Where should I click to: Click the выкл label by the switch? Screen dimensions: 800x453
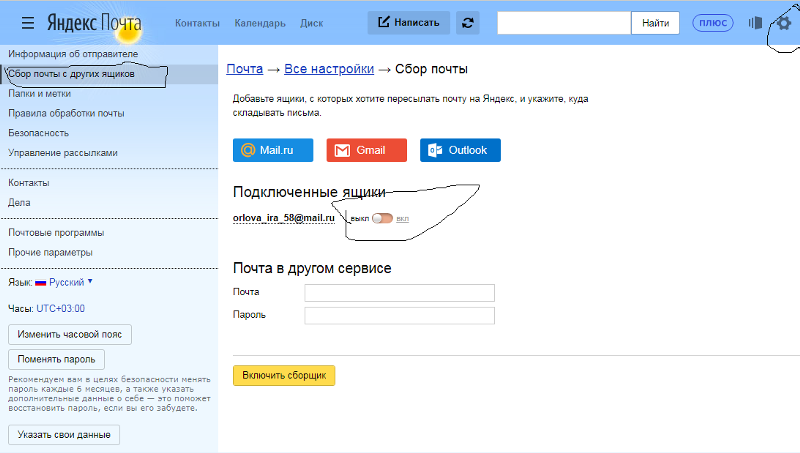click(x=360, y=218)
